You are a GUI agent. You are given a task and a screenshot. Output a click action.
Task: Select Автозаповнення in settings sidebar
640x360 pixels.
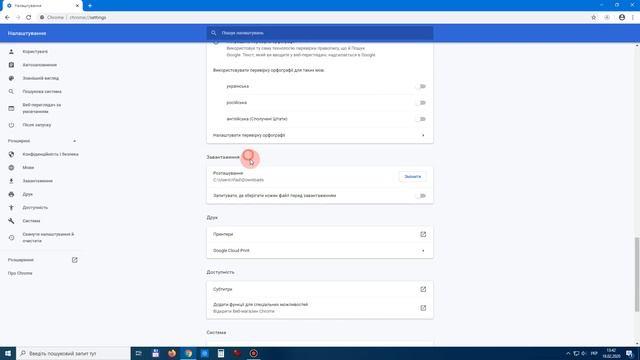tap(40, 65)
